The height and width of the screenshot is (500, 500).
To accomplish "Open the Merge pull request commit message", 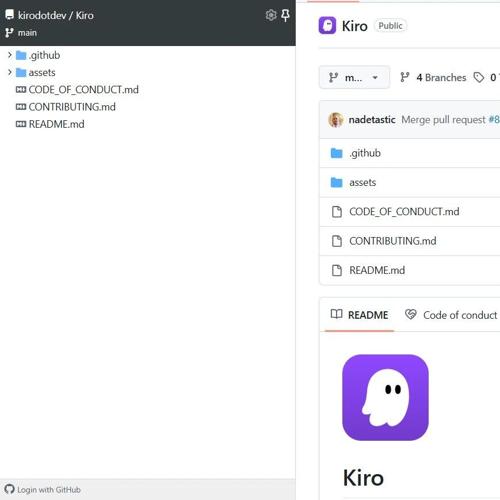I will (443, 120).
